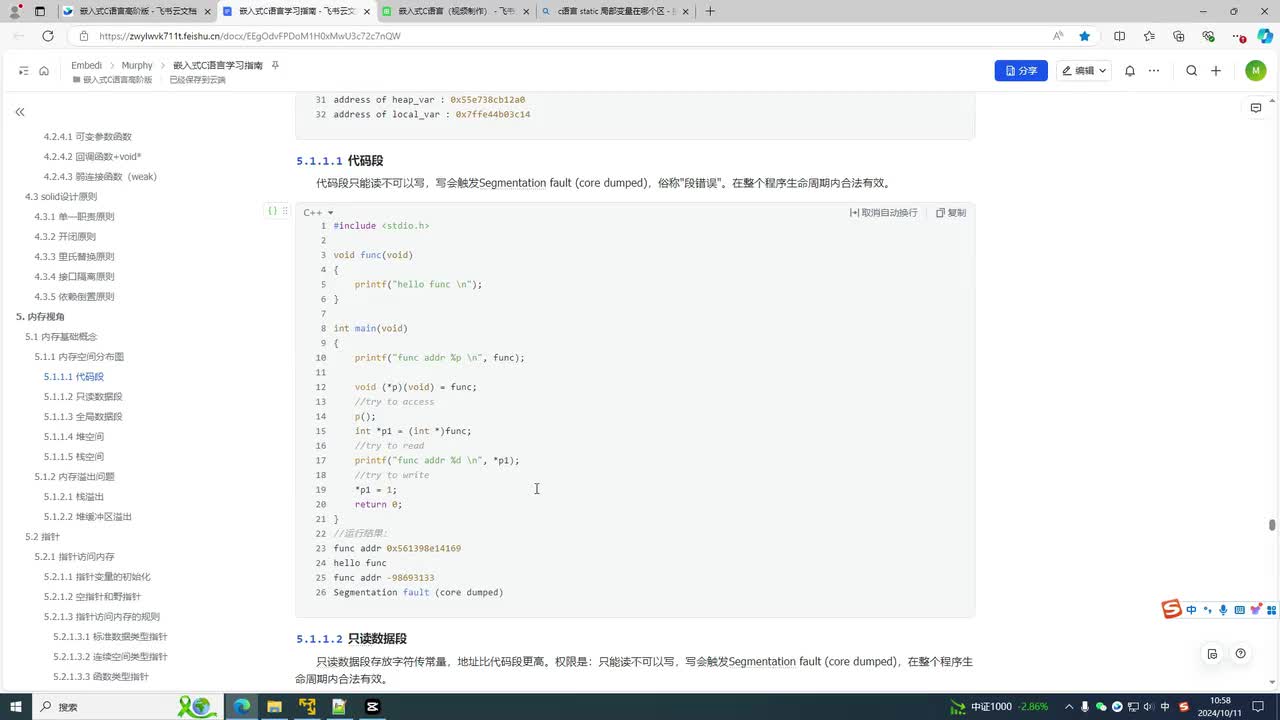Viewport: 1280px width, 720px height.
Task: Open the 编辑 mode dropdown
Action: [x=1084, y=71]
